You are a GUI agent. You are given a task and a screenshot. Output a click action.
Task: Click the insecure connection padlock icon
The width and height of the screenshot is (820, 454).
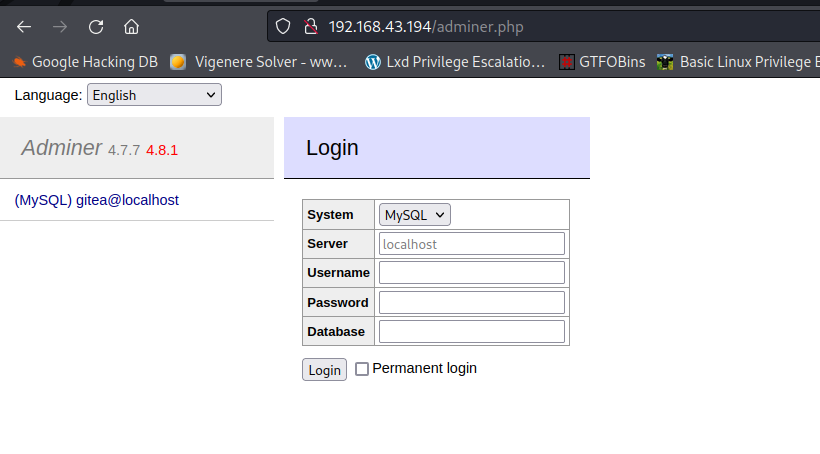pyautogui.click(x=310, y=26)
